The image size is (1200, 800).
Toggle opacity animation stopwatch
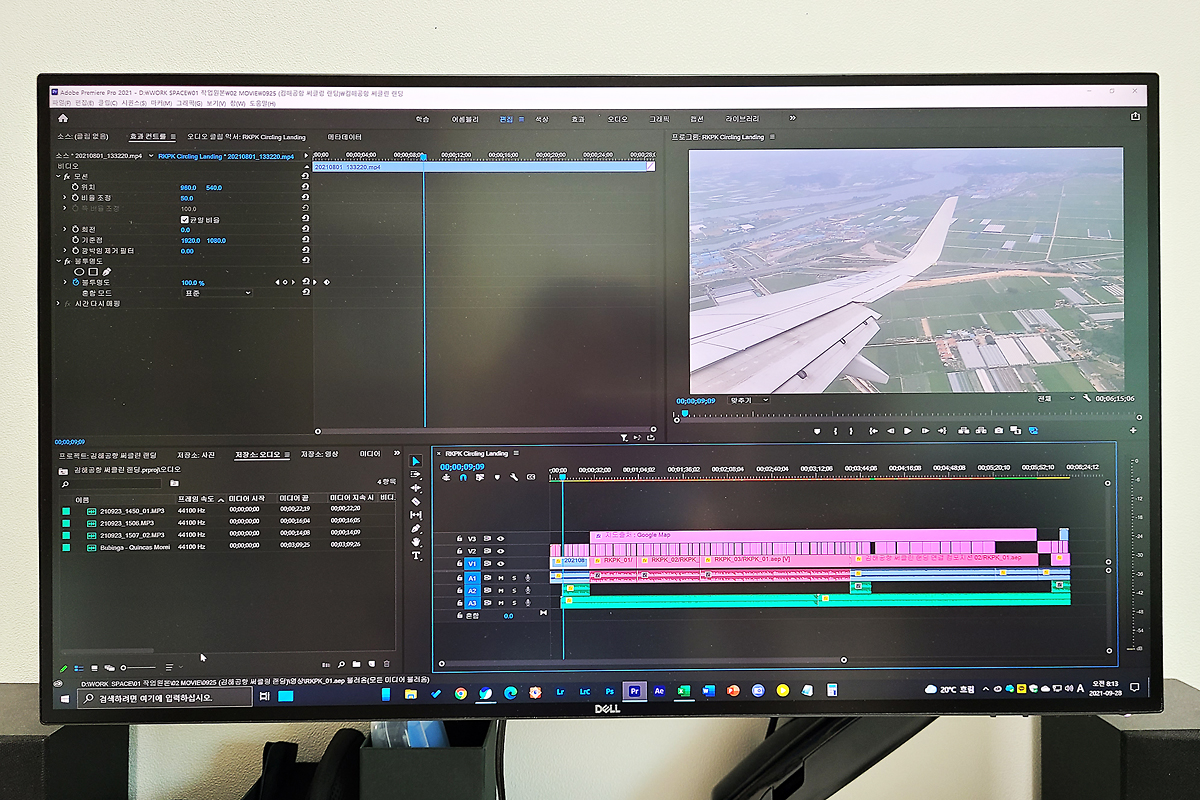tap(74, 283)
